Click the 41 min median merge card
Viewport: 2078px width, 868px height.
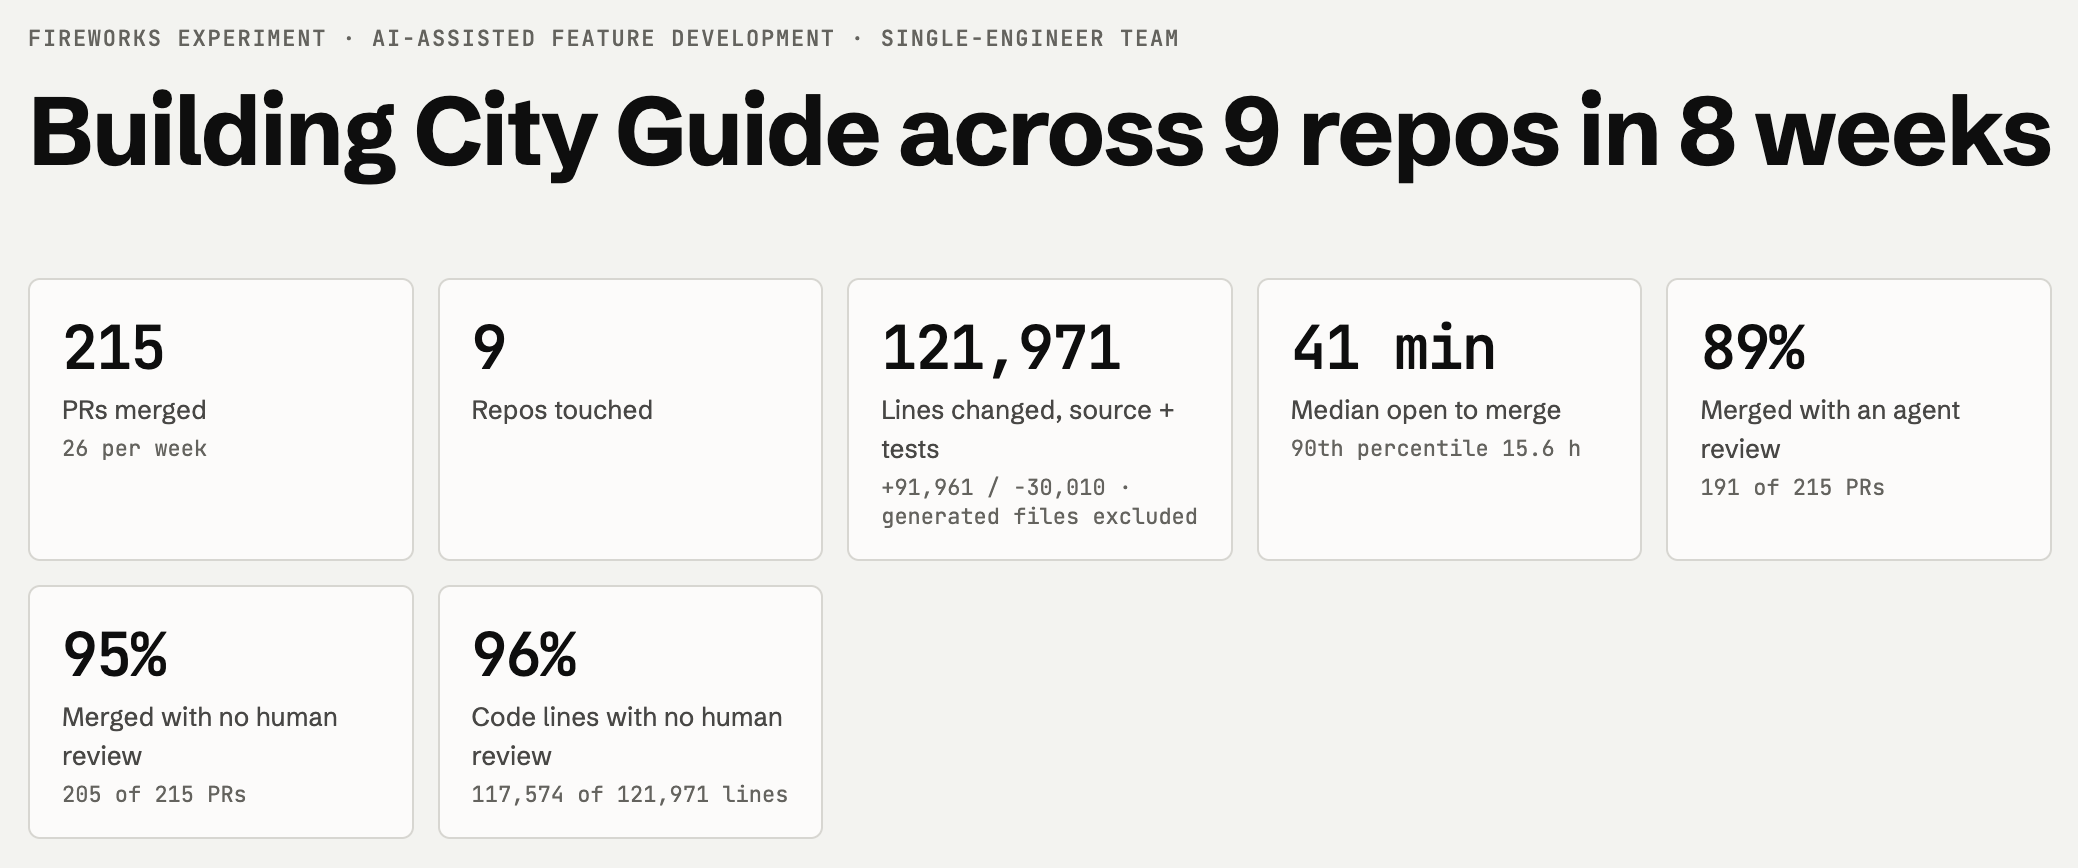pos(1449,419)
